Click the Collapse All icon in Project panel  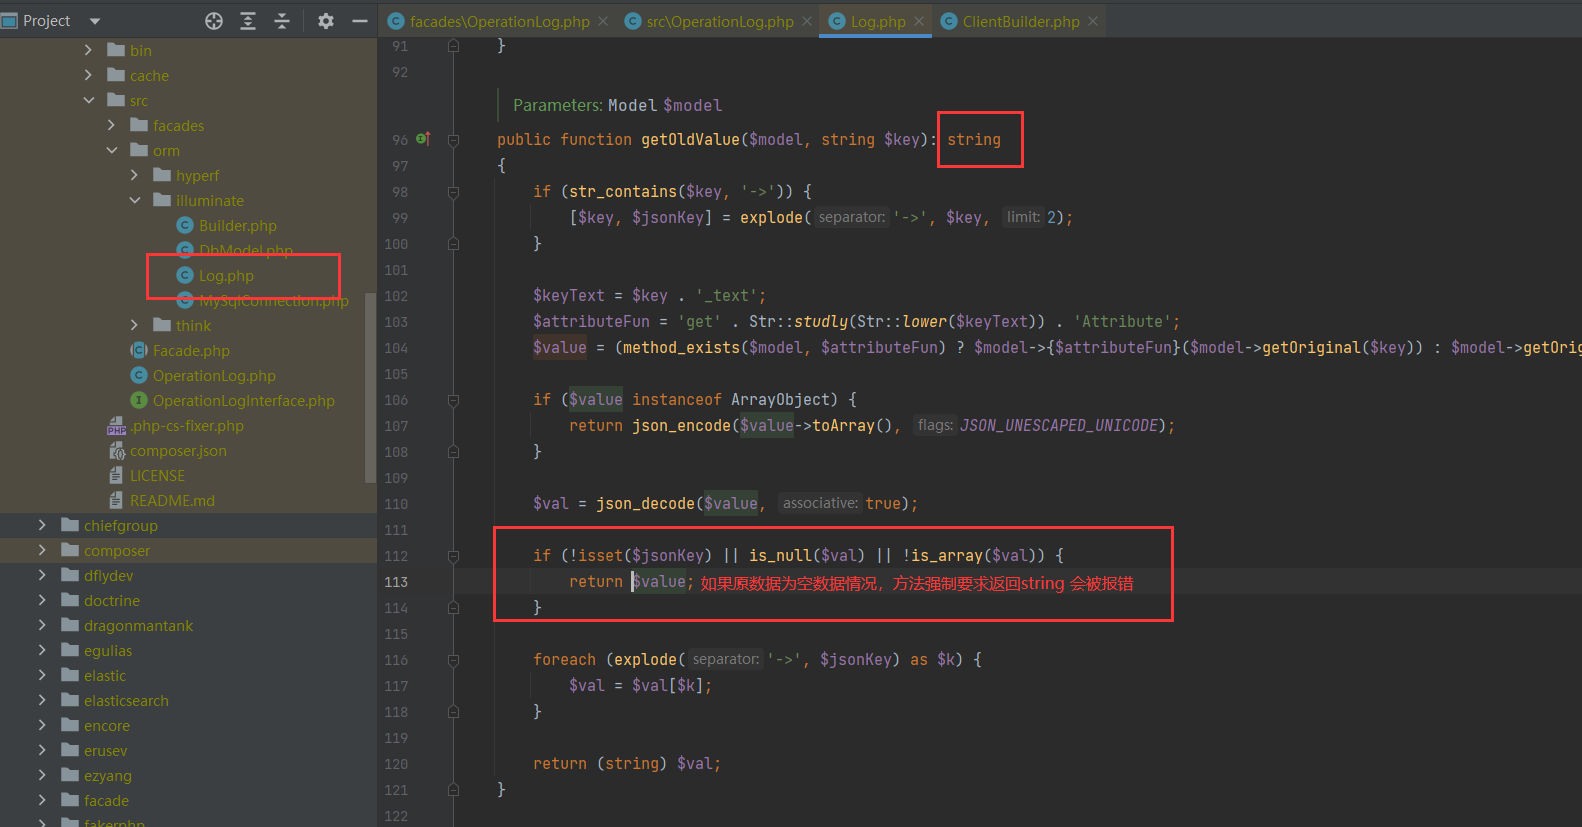[x=282, y=21]
